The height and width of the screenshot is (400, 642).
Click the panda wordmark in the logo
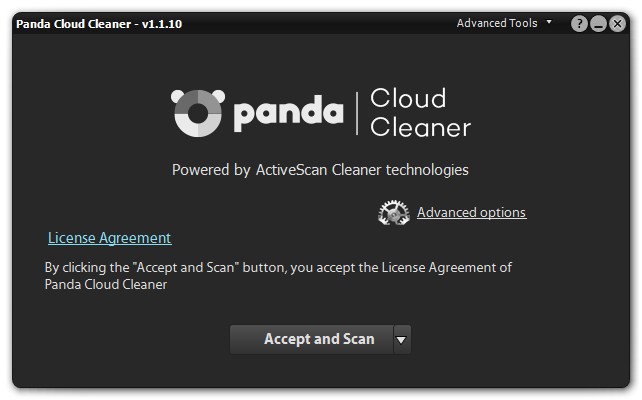(x=288, y=113)
